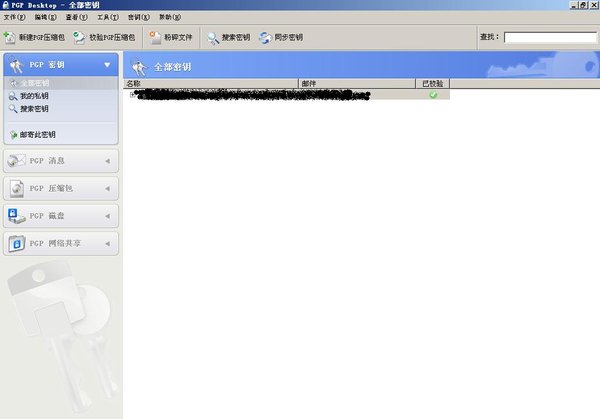Open the 帮助(H) menu
Image resolution: width=600 pixels, height=419 pixels.
click(x=170, y=17)
